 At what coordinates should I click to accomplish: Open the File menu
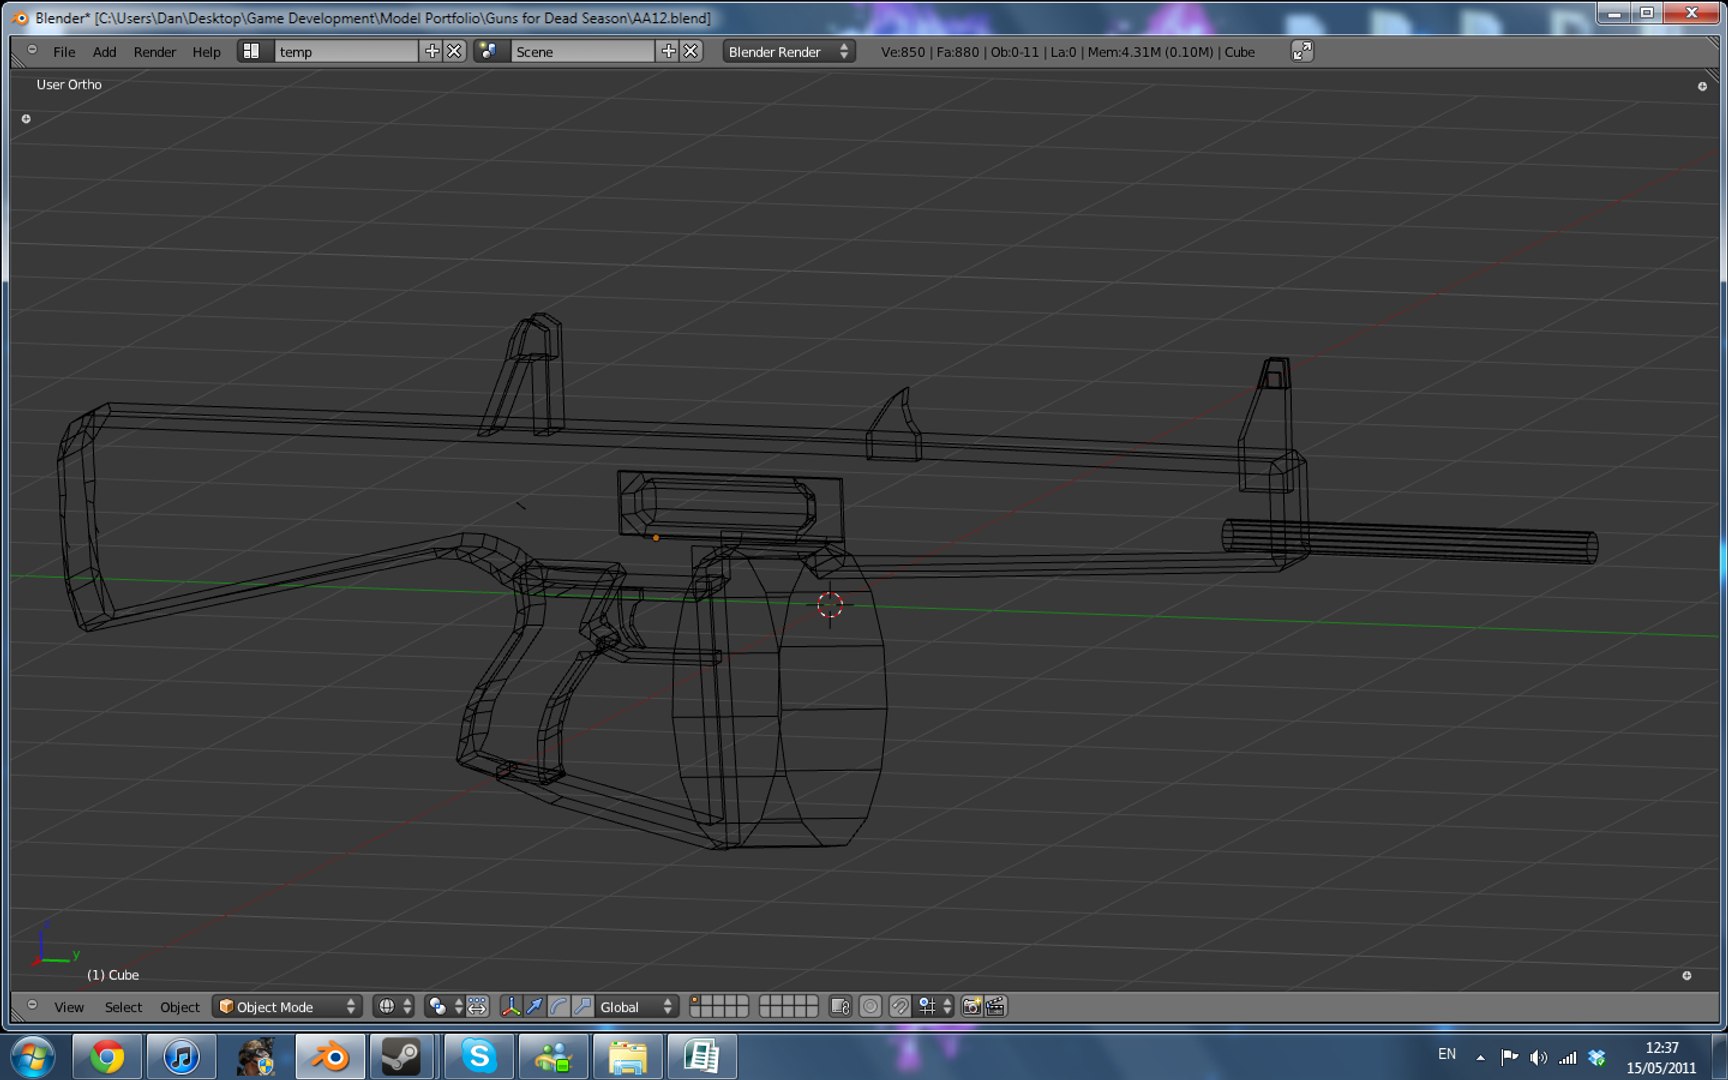point(64,51)
